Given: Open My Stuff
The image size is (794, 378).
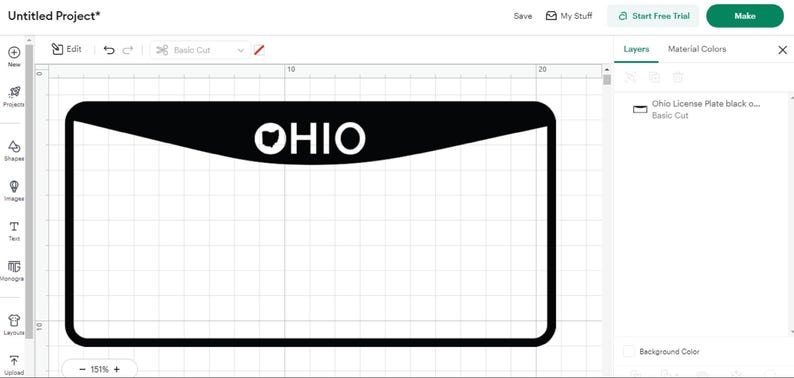Looking at the screenshot, I should click(569, 16).
